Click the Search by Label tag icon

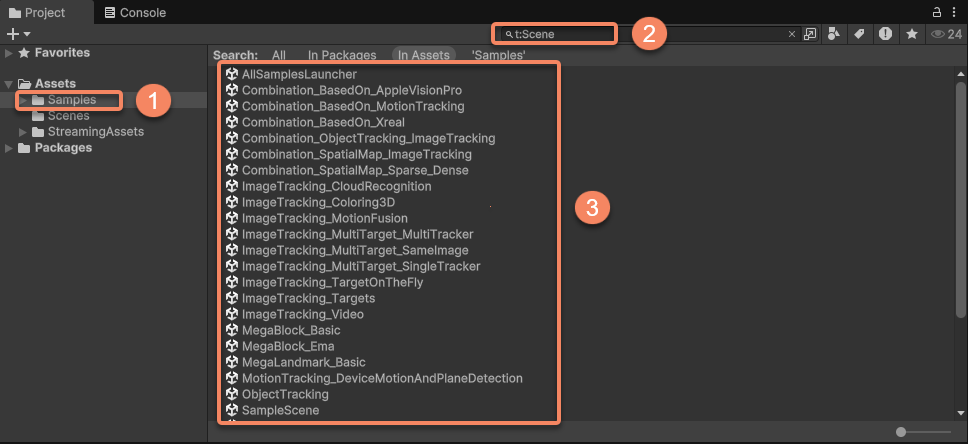(859, 34)
